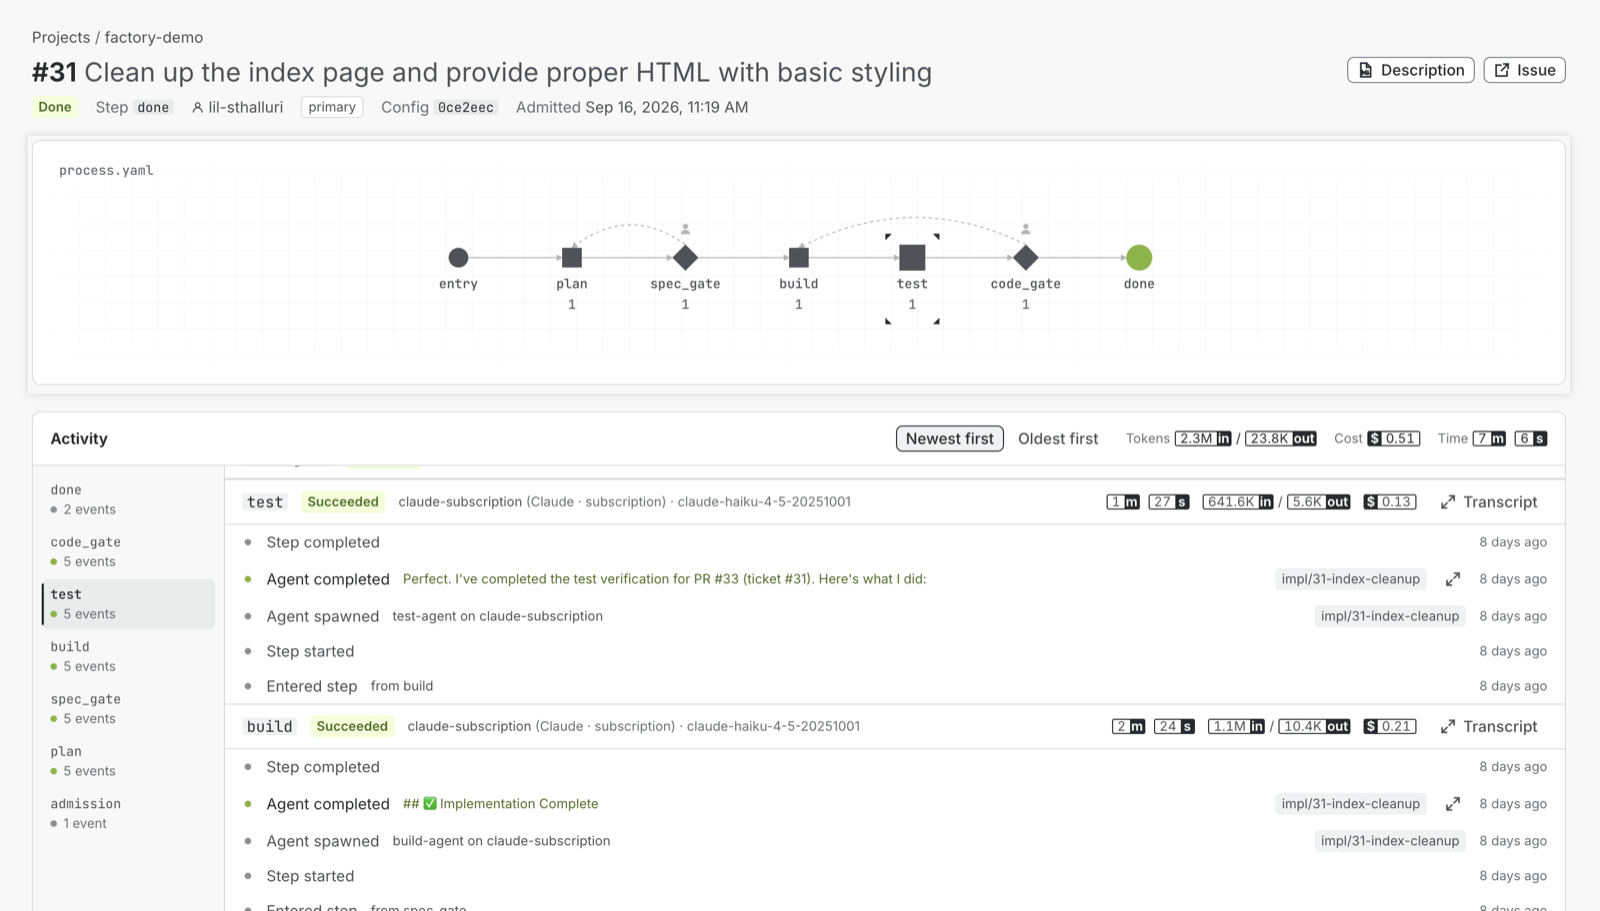Open Transcript for the test step
This screenshot has width=1600, height=911.
[1489, 502]
